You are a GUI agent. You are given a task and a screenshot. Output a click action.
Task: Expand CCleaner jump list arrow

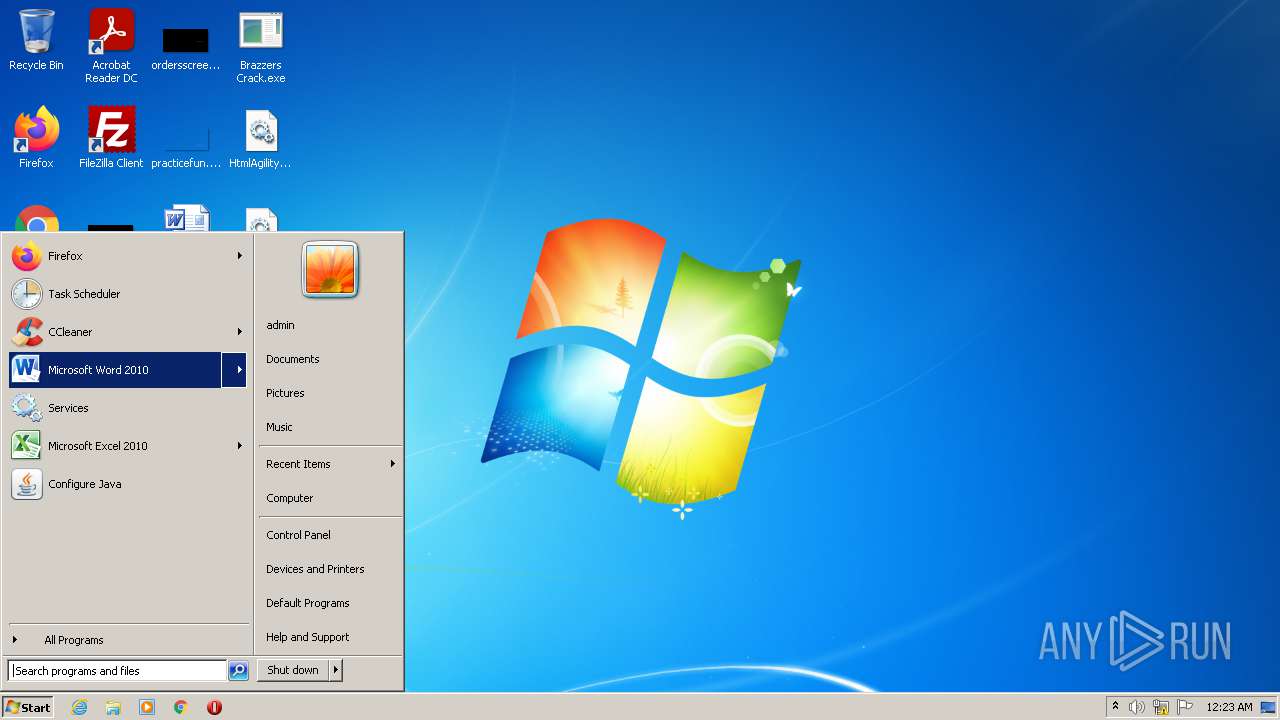(239, 332)
